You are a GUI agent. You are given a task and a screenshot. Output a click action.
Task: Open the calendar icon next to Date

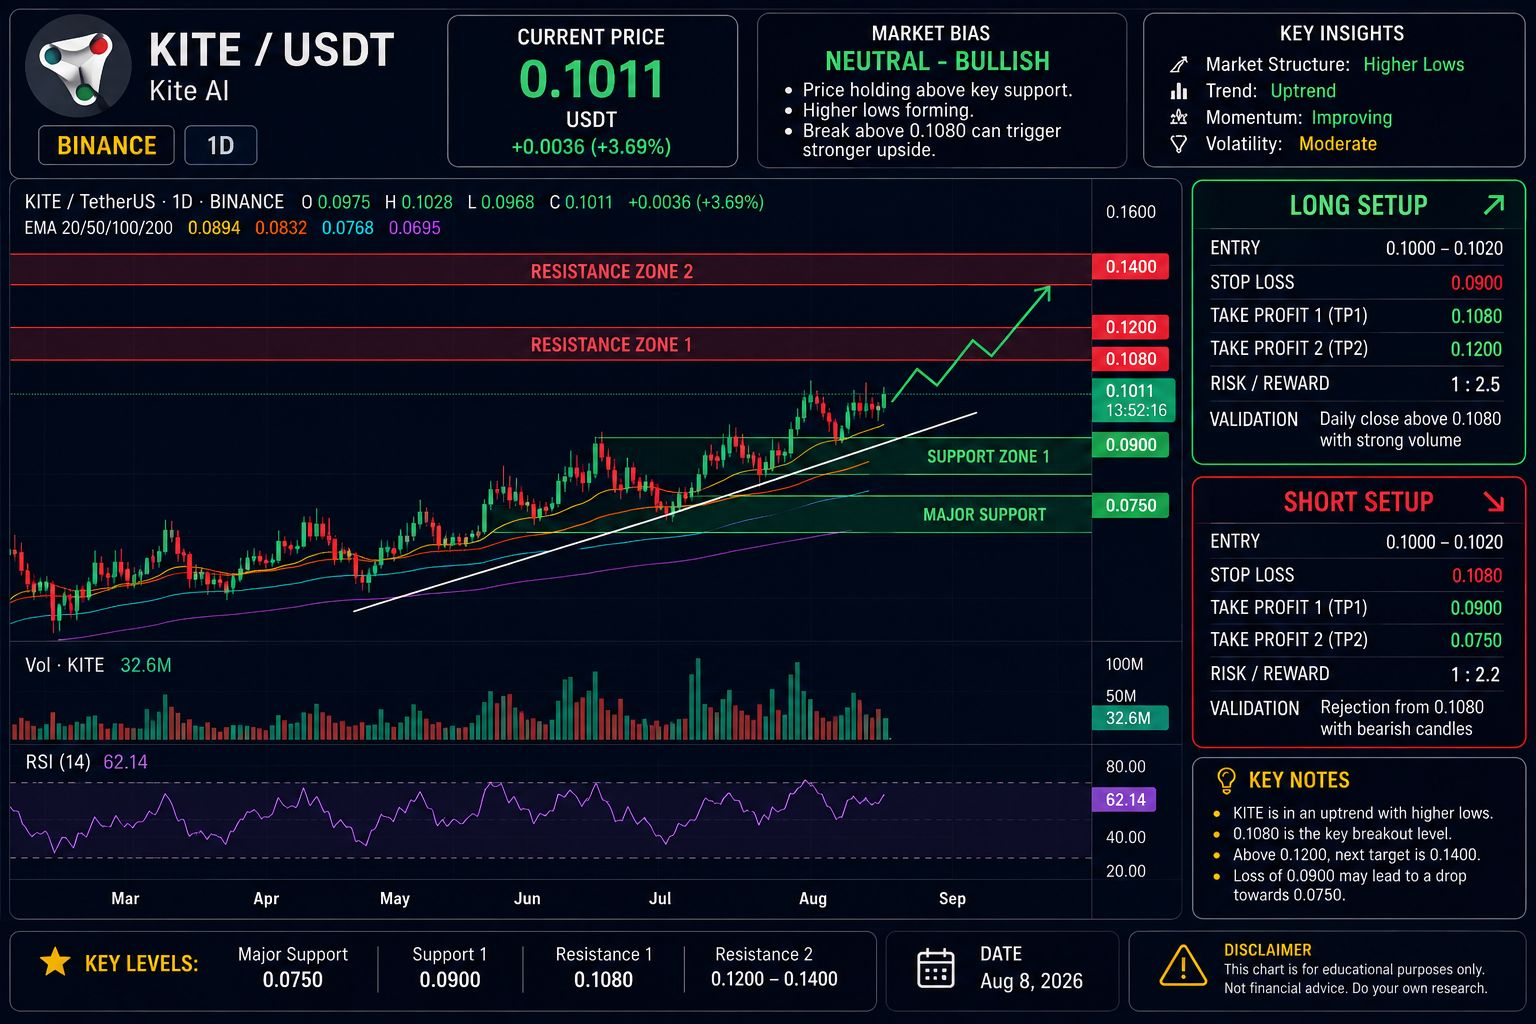pyautogui.click(x=936, y=968)
